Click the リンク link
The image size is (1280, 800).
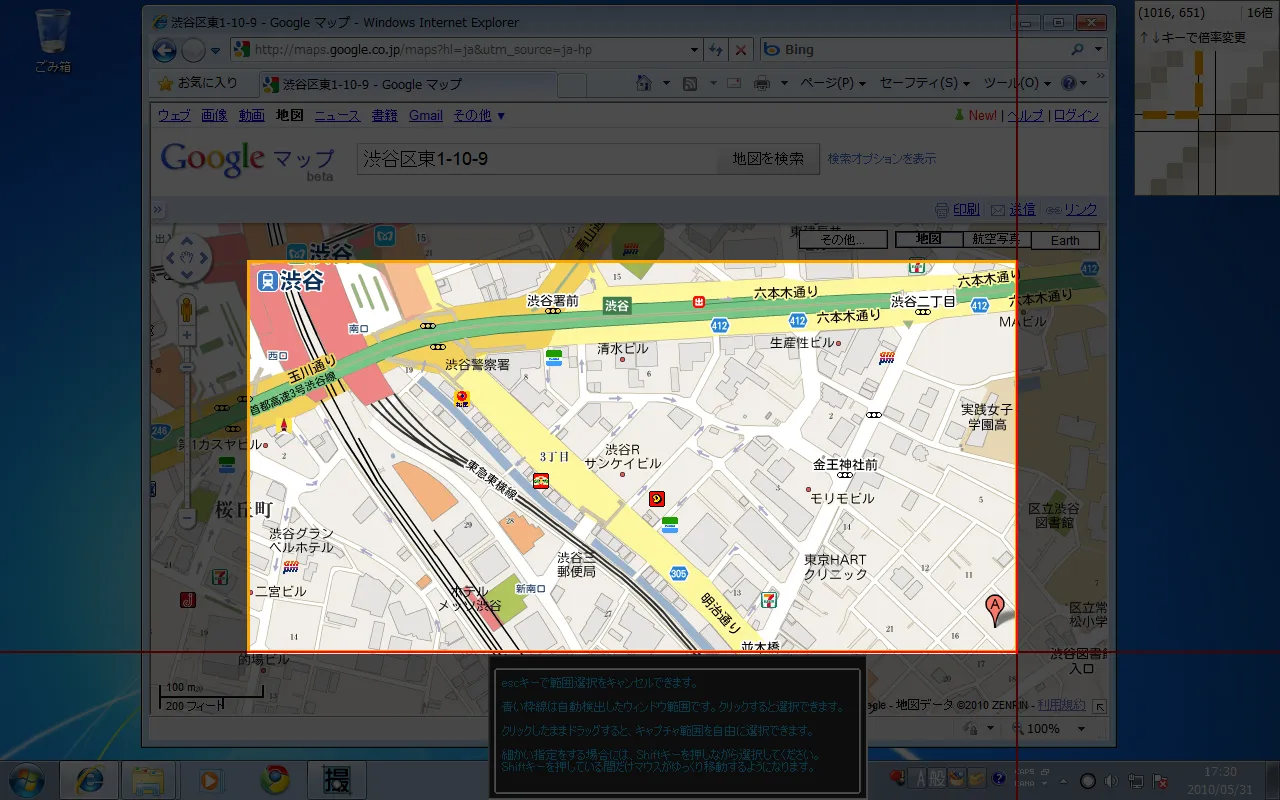(1080, 210)
